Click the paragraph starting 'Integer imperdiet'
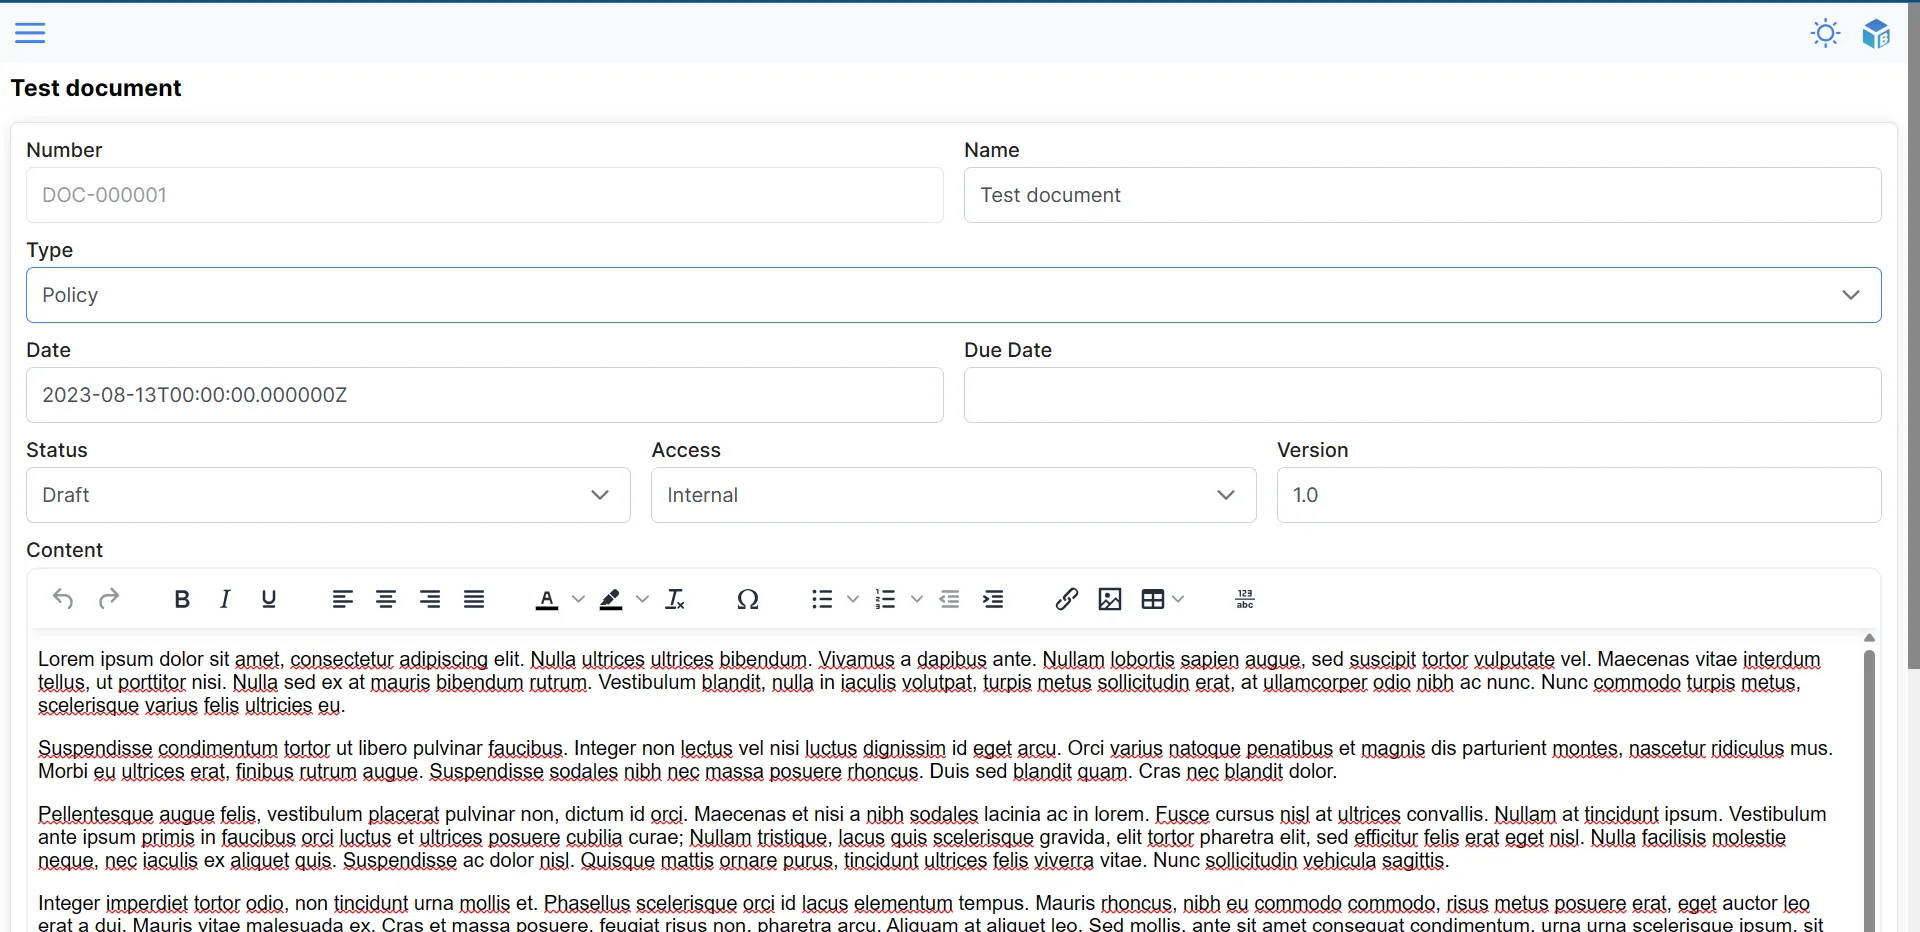The width and height of the screenshot is (1920, 932). pyautogui.click(x=930, y=913)
